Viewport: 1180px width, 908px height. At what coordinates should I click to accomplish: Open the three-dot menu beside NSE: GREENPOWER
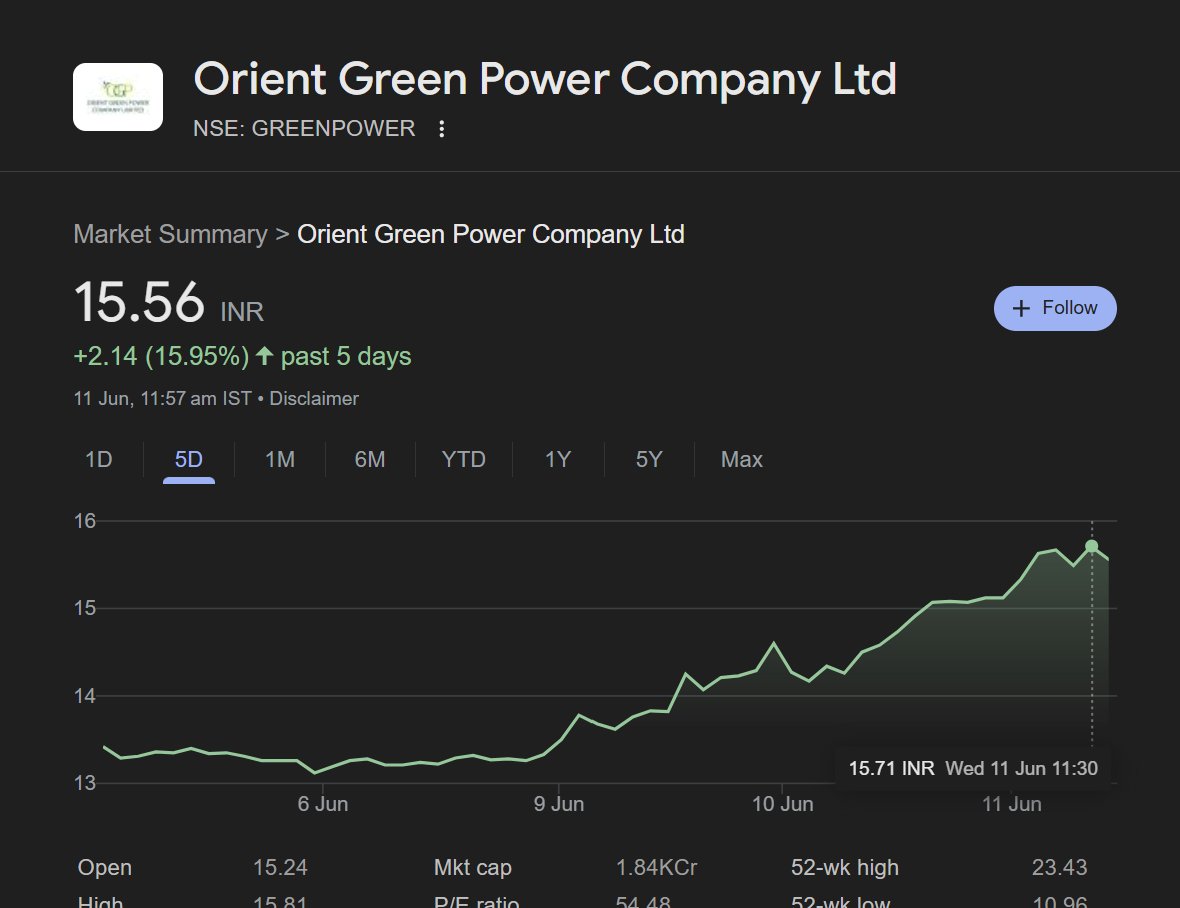(442, 129)
